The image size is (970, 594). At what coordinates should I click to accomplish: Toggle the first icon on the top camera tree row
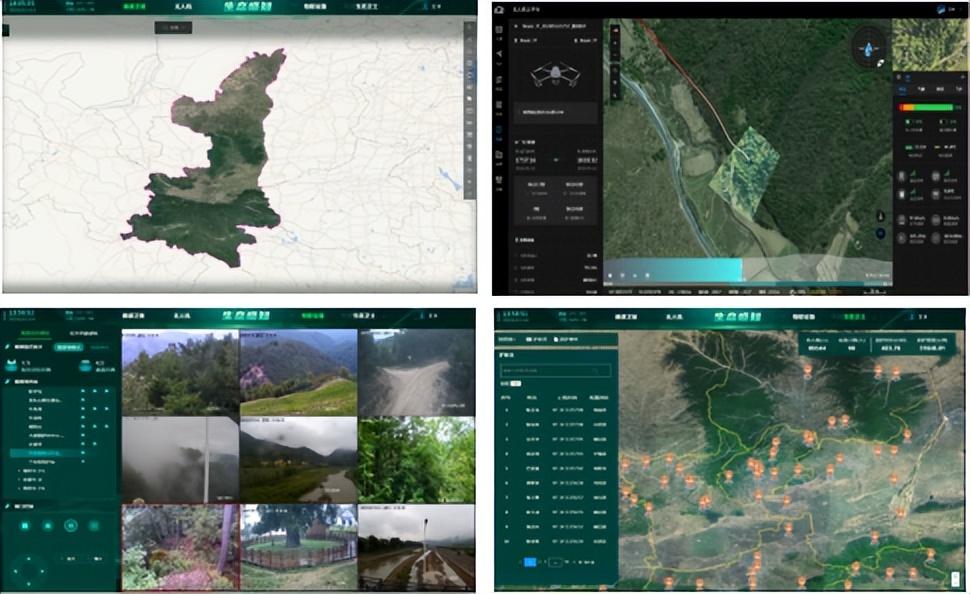[x=83, y=391]
